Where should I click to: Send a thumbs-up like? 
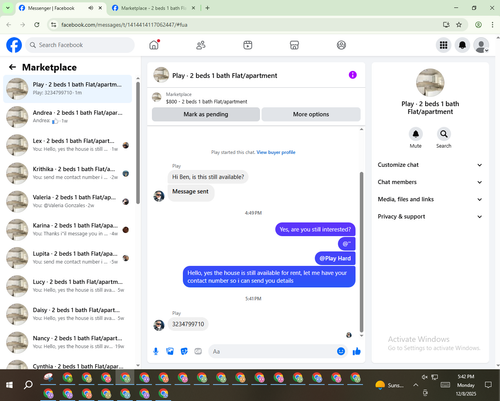pos(357,351)
